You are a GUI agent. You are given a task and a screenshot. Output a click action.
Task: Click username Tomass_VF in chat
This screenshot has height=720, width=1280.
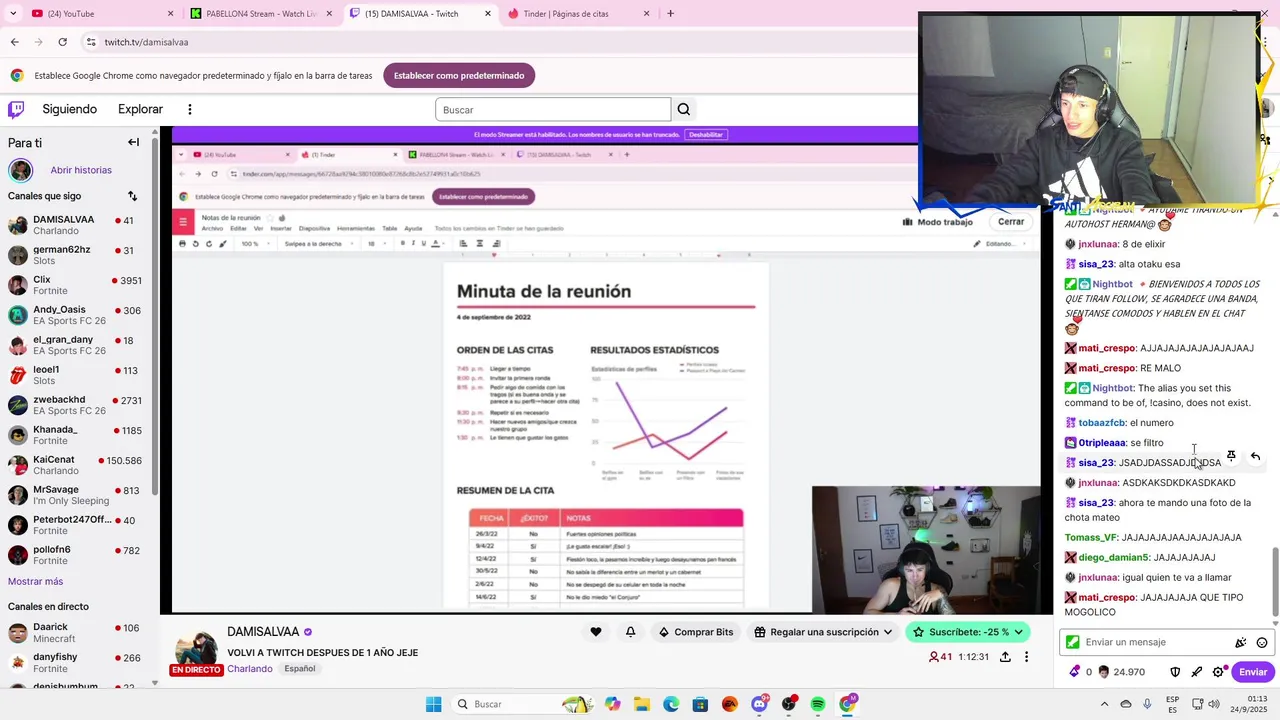click(1091, 537)
